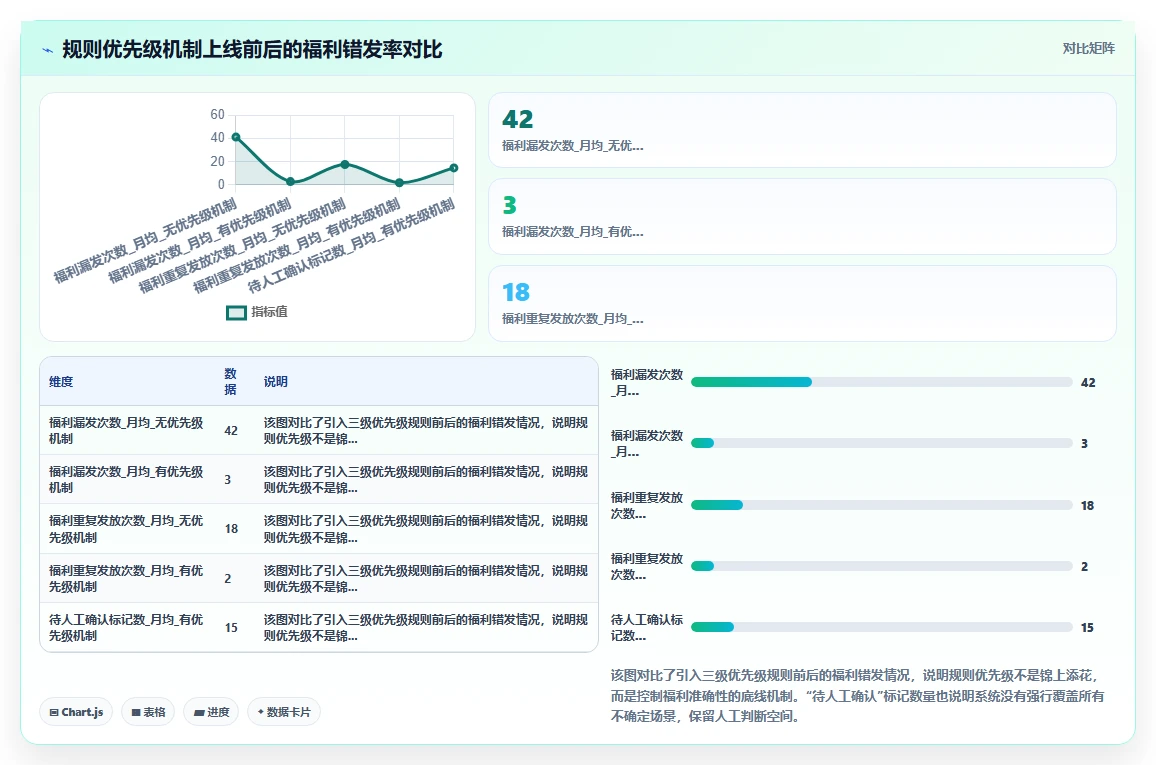Click table row 福利重复发放次数_月均_无优先级机制
The height and width of the screenshot is (765, 1156).
(x=318, y=529)
